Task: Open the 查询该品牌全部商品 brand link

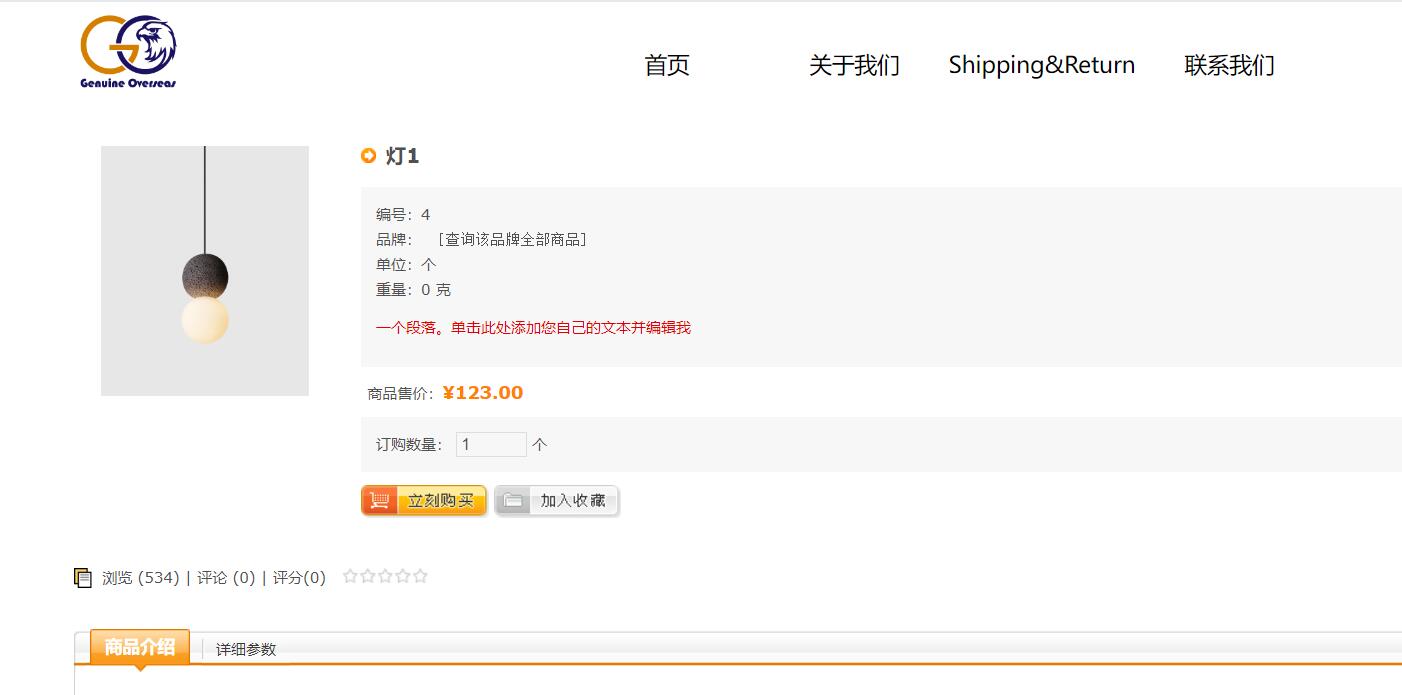Action: 512,240
